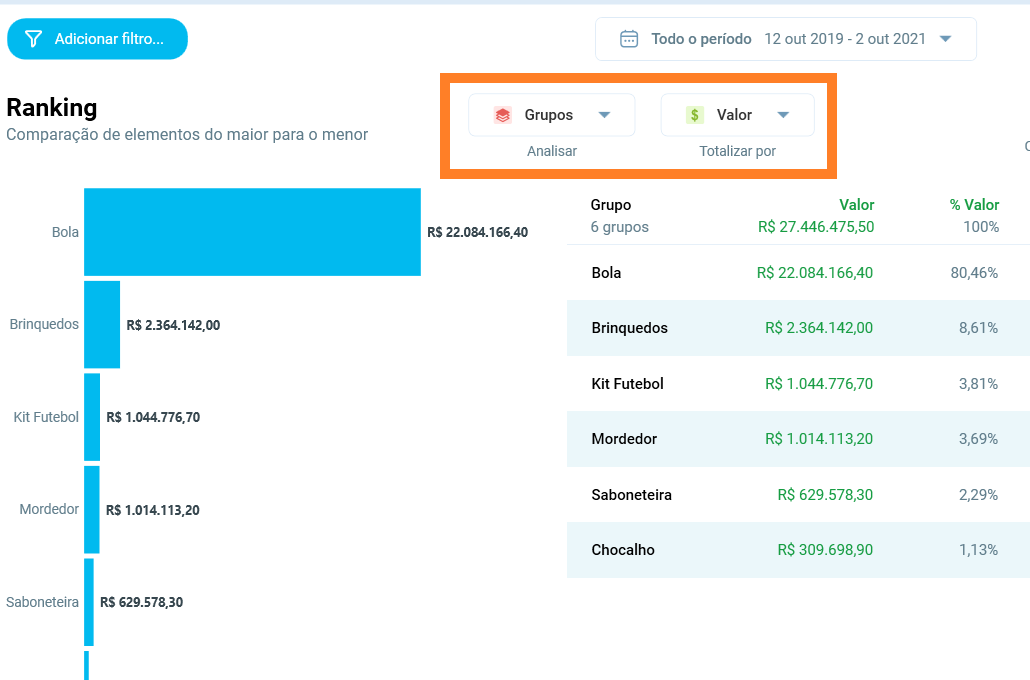Click the calendar icon by Todo o período
The image size is (1030, 680).
pos(629,39)
